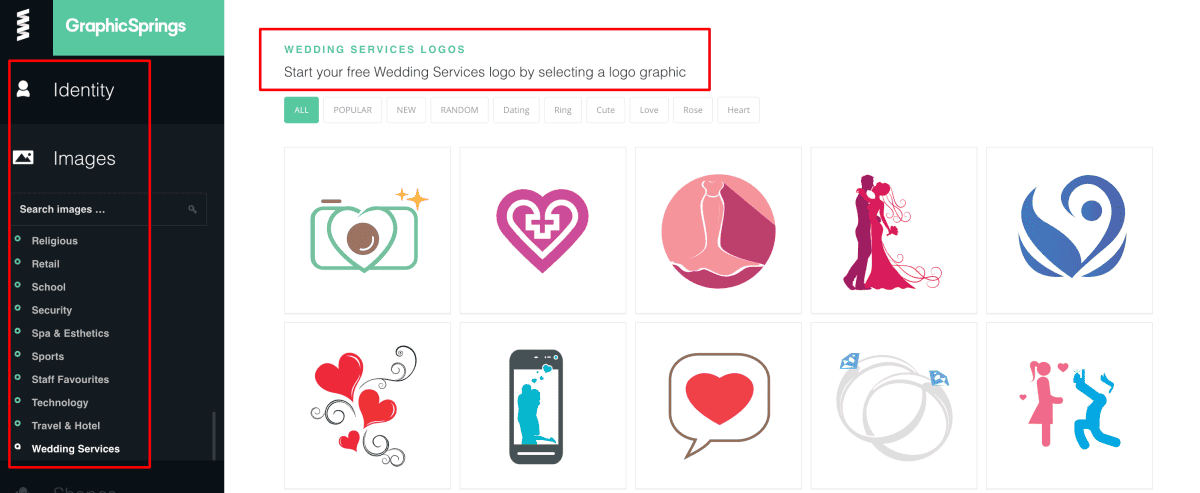Select the camera with heart logo graphic

[x=368, y=230]
